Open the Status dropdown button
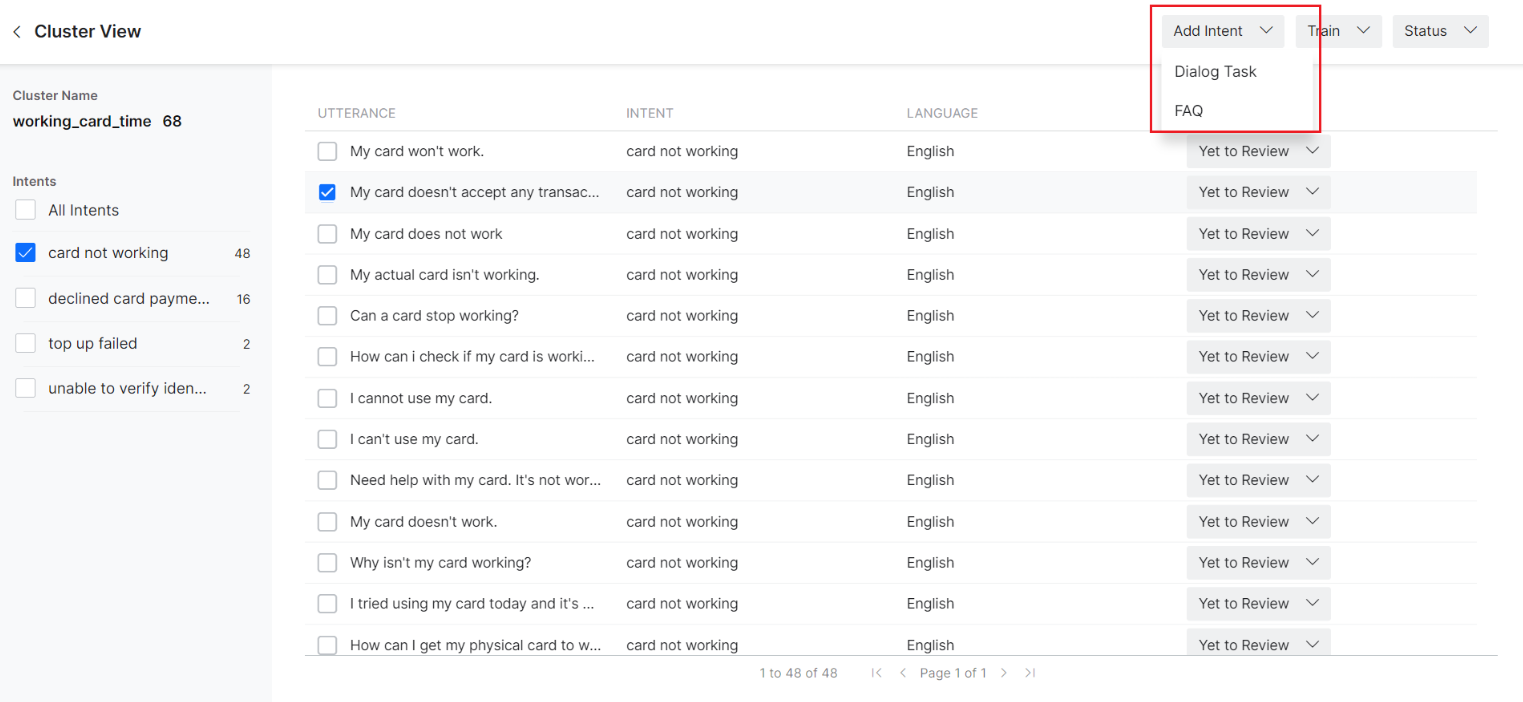 coord(1439,31)
